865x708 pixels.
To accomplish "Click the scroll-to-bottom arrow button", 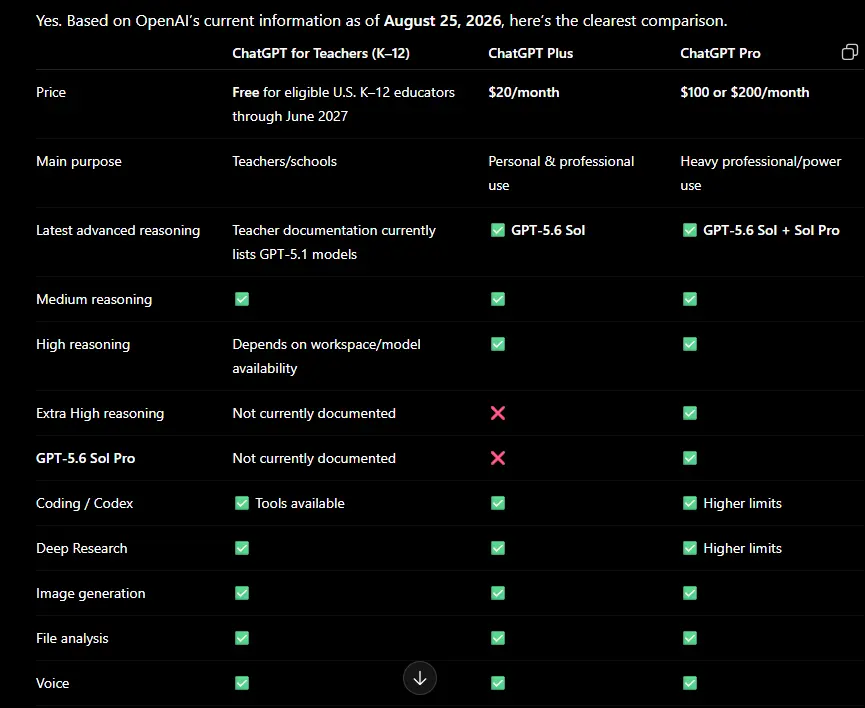I will click(420, 678).
